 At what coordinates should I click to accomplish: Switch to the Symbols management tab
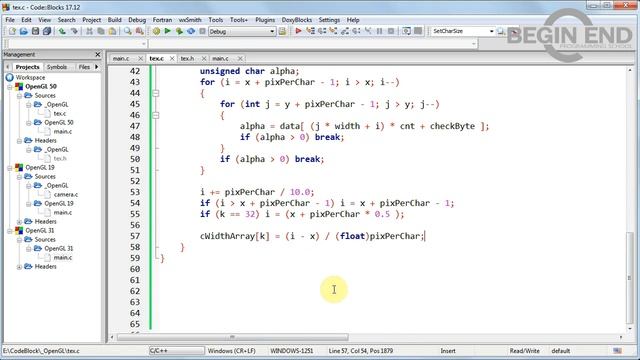[57, 67]
